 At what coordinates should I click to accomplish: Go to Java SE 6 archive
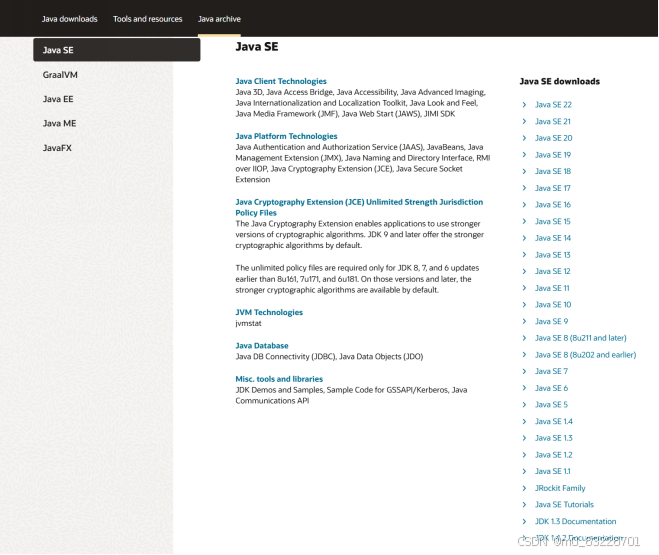click(551, 388)
